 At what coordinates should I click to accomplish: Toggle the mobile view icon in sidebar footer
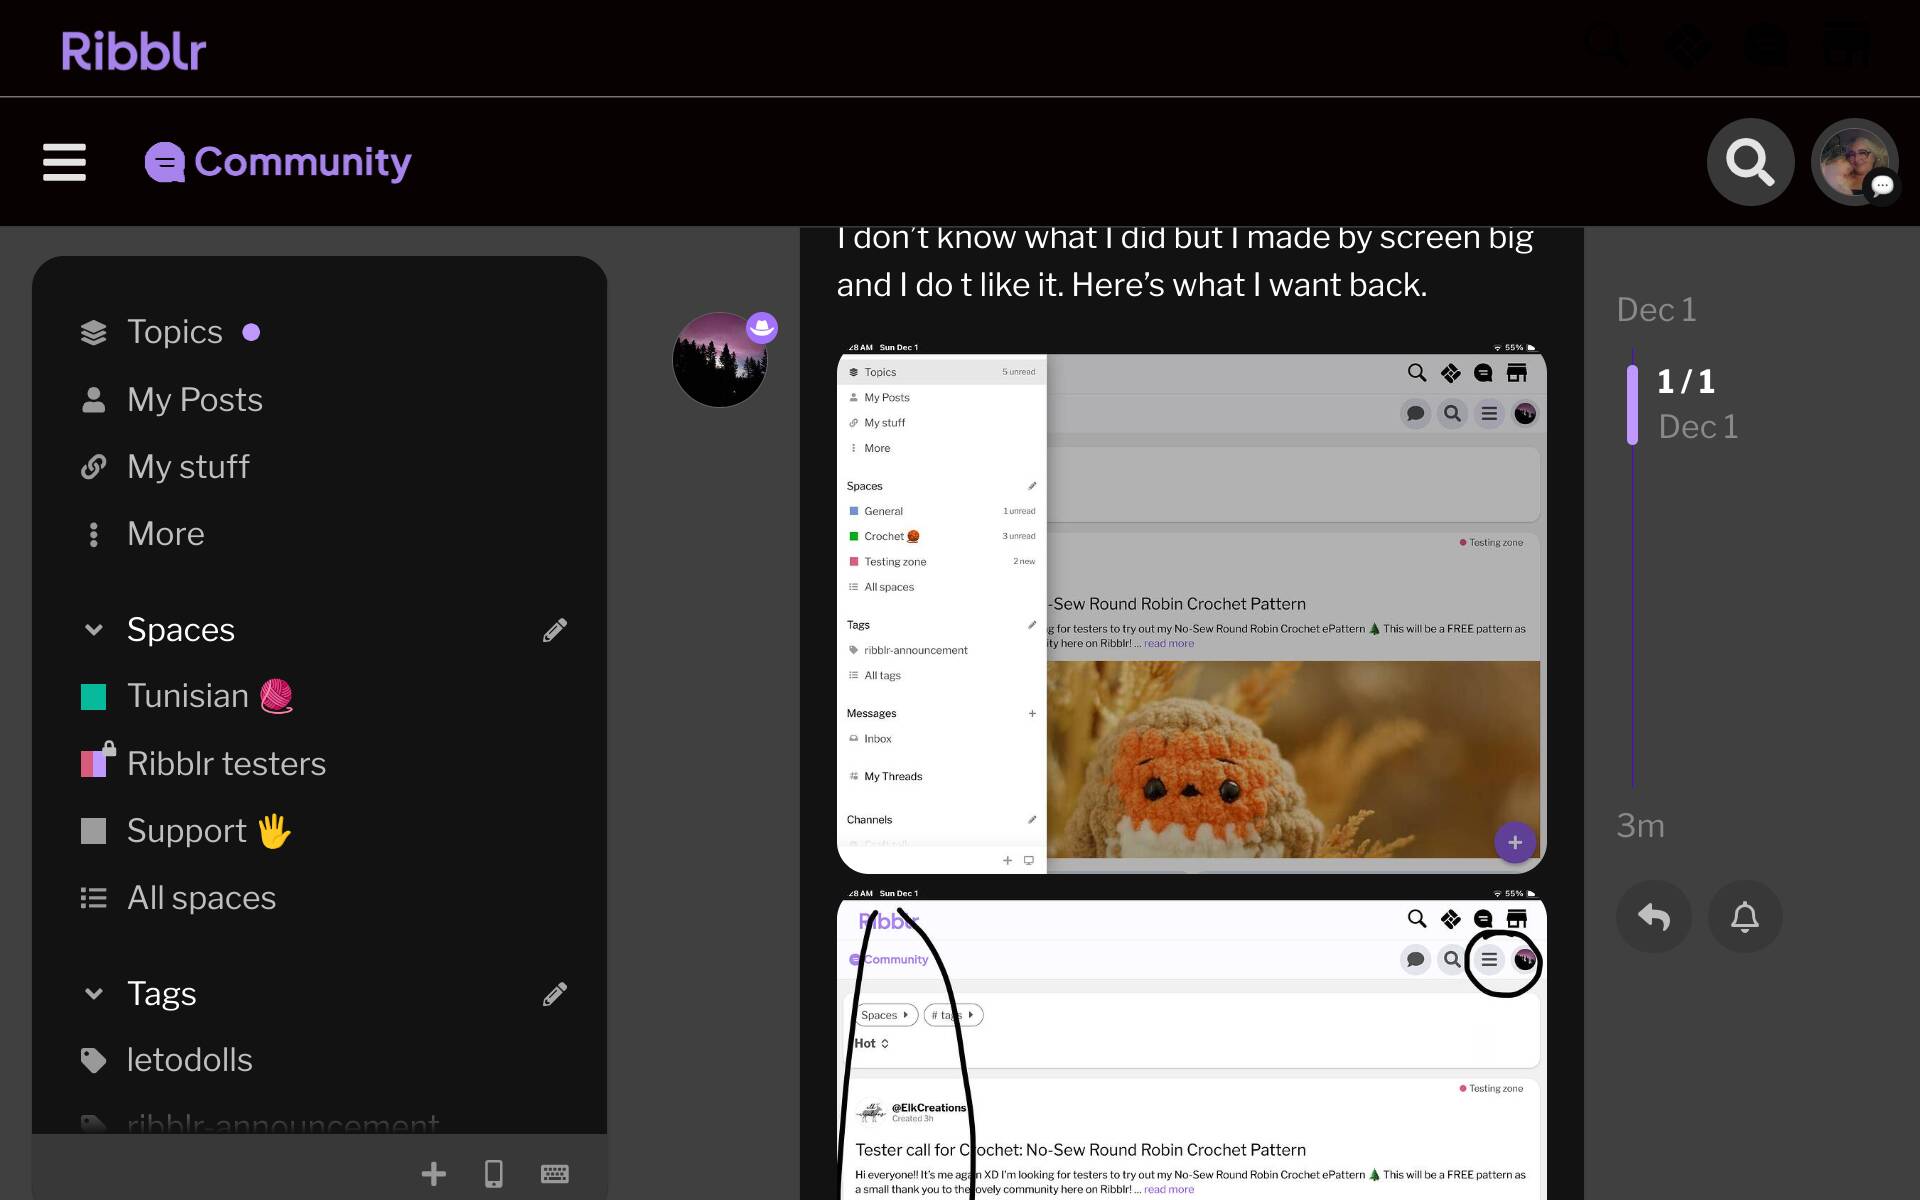493,1173
